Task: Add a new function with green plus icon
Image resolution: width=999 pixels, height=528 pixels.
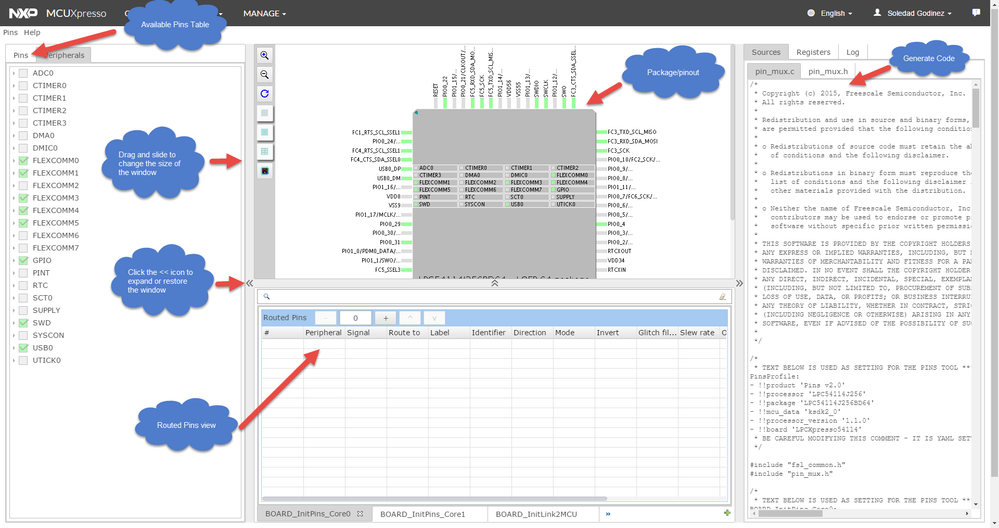Action: [x=727, y=513]
